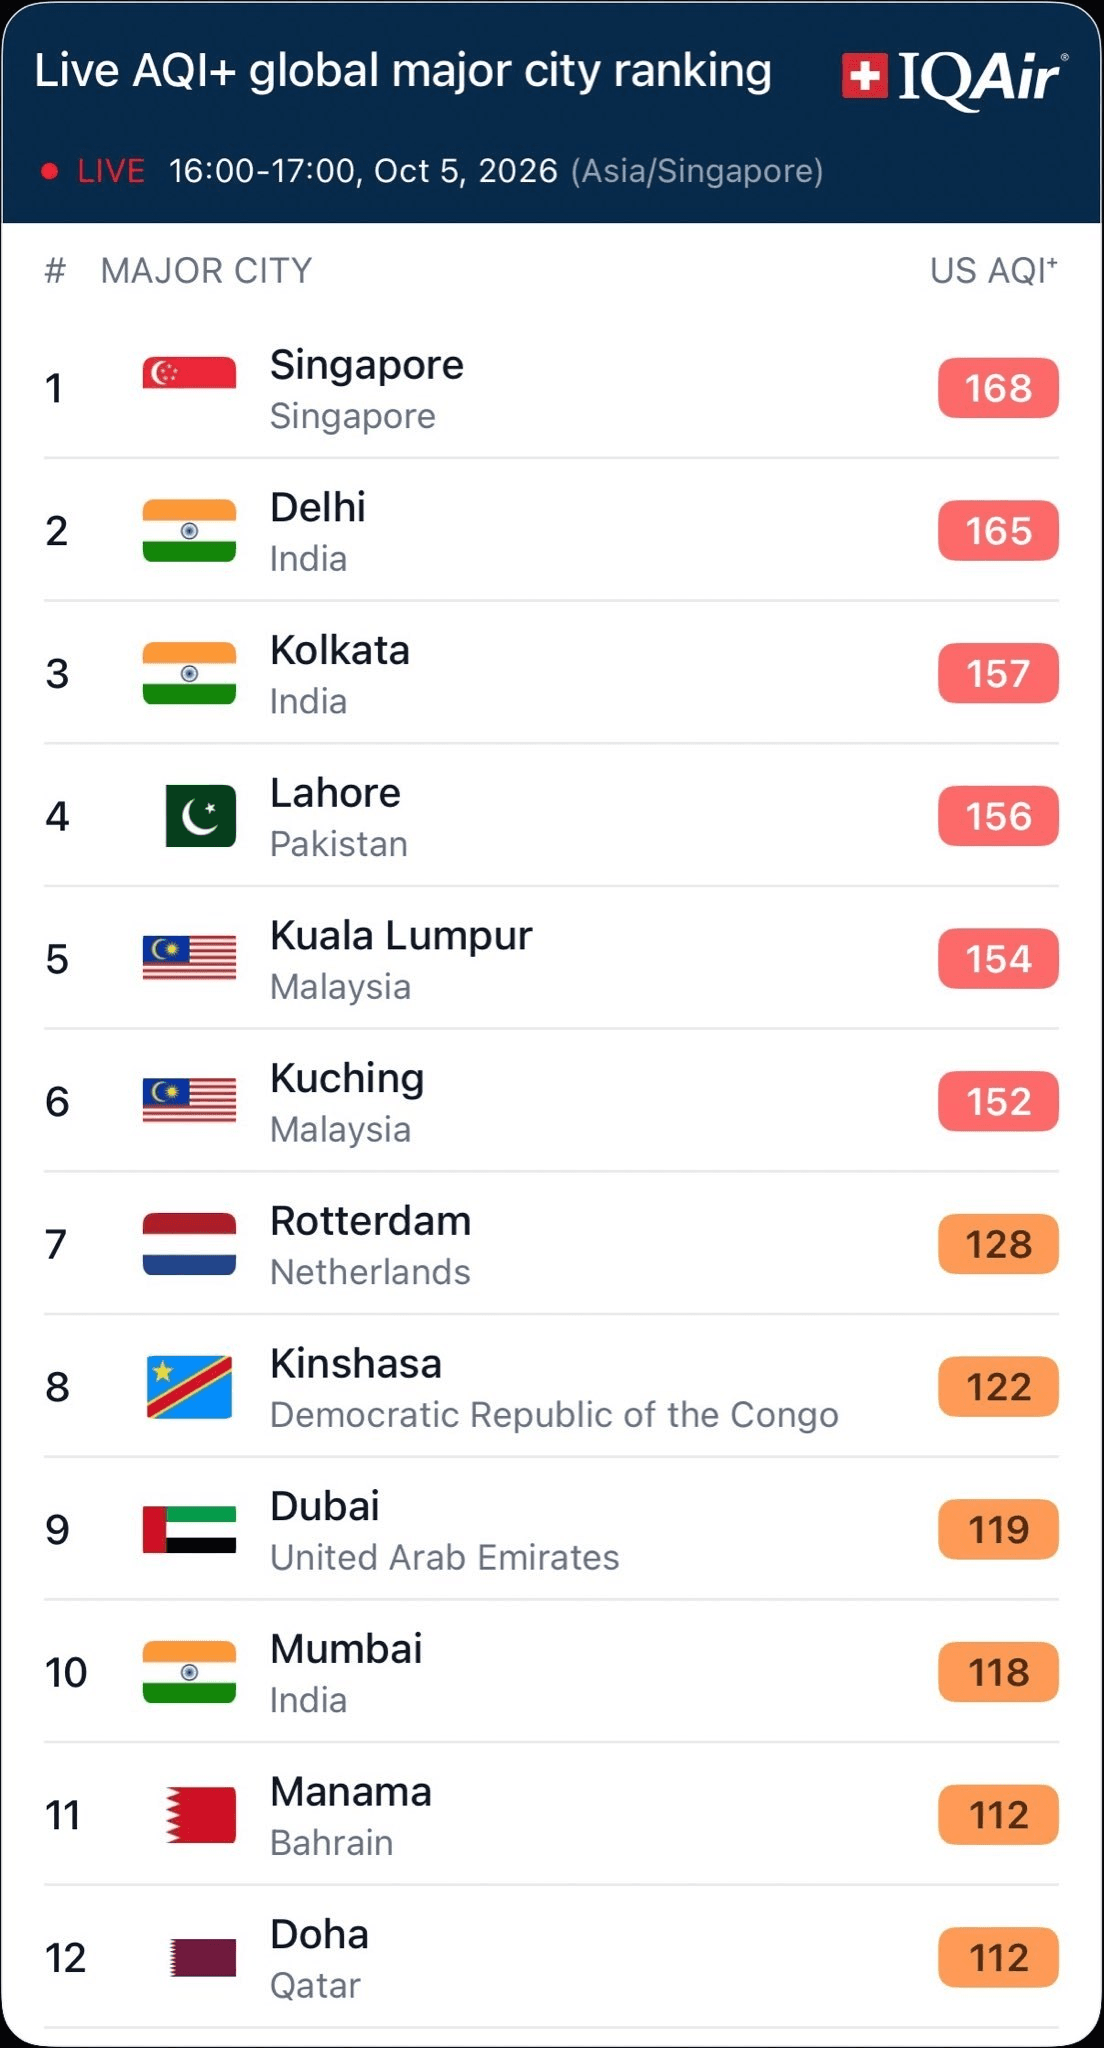Click the Pakistan flag next to Lahore
This screenshot has height=2048, width=1104.
coord(201,816)
